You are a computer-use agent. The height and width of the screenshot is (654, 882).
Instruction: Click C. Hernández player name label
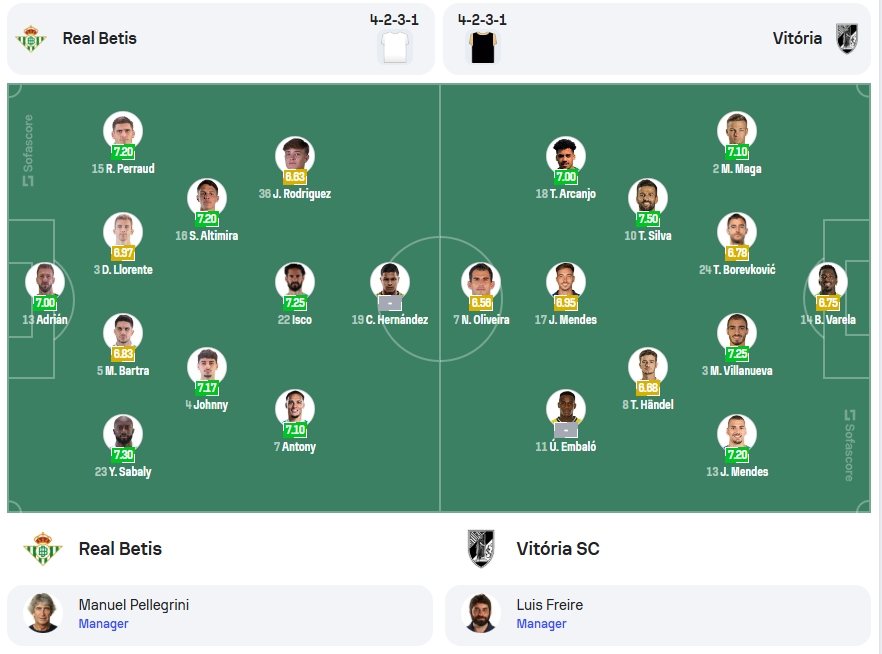click(x=390, y=319)
